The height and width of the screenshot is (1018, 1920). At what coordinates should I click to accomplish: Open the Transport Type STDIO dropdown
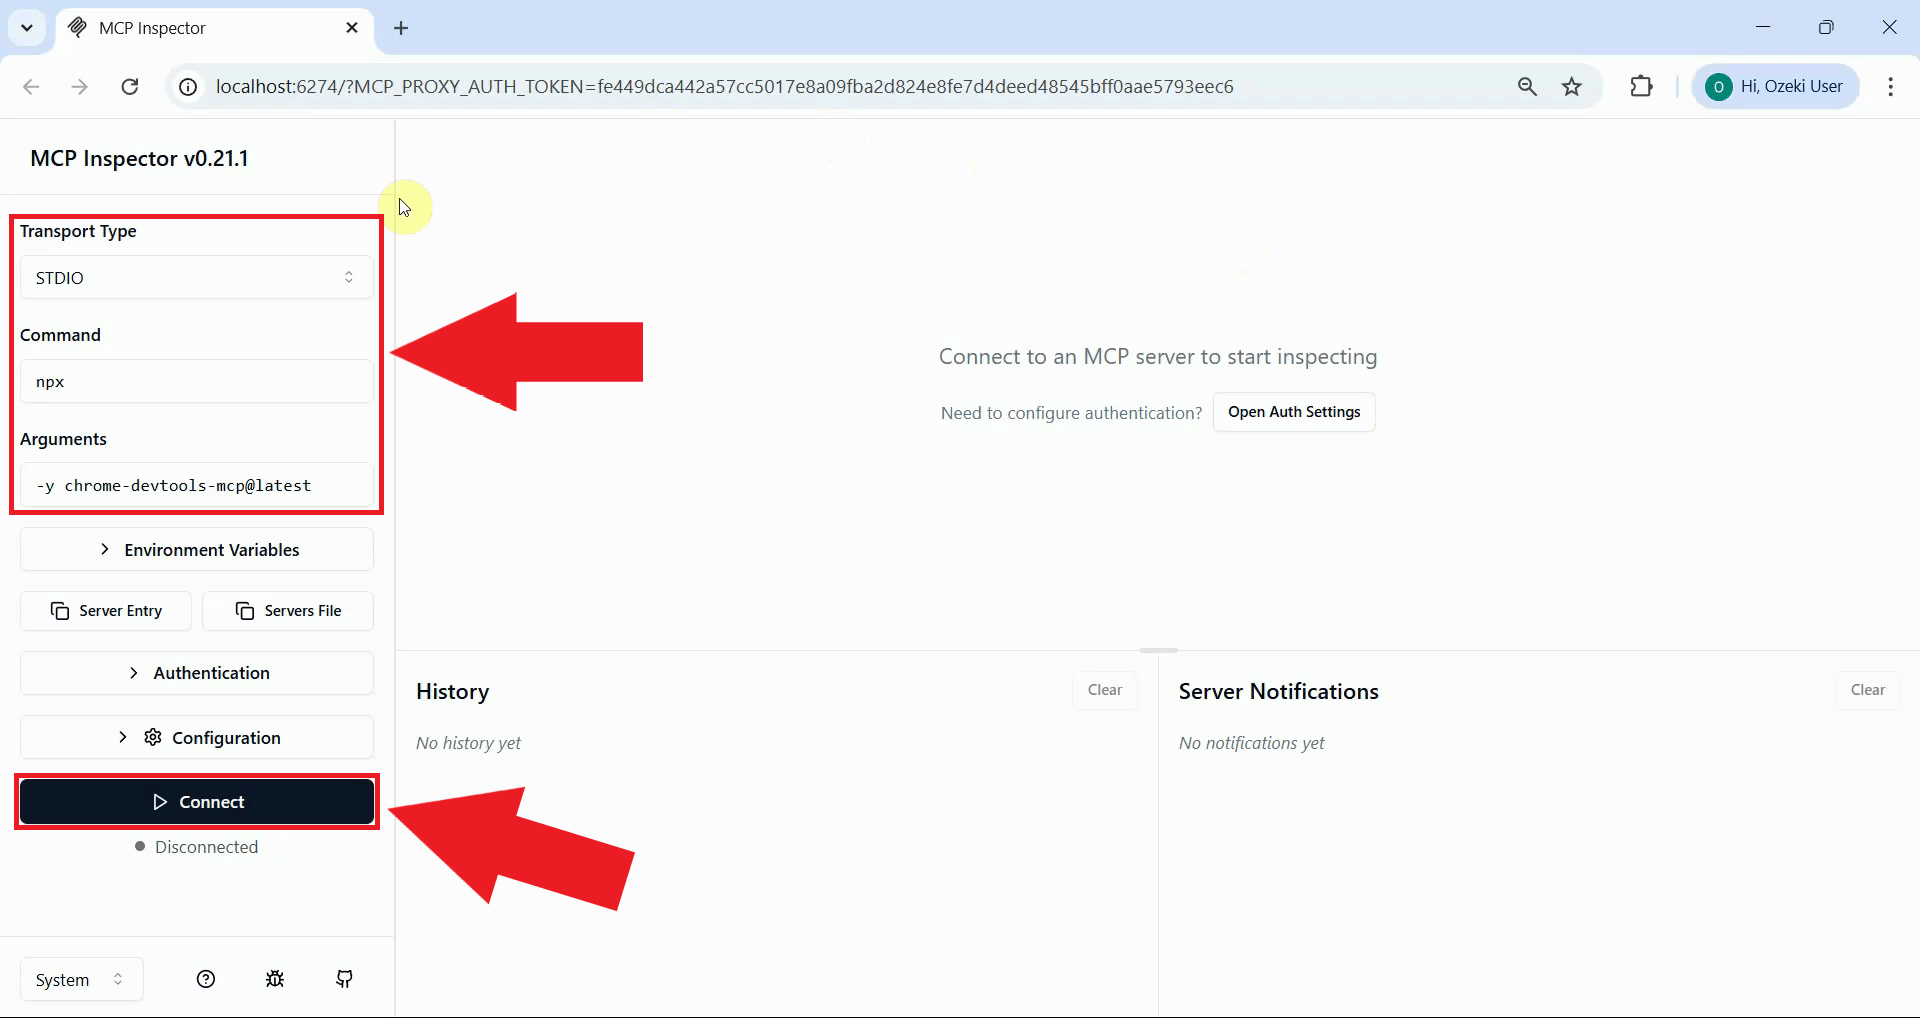(196, 277)
